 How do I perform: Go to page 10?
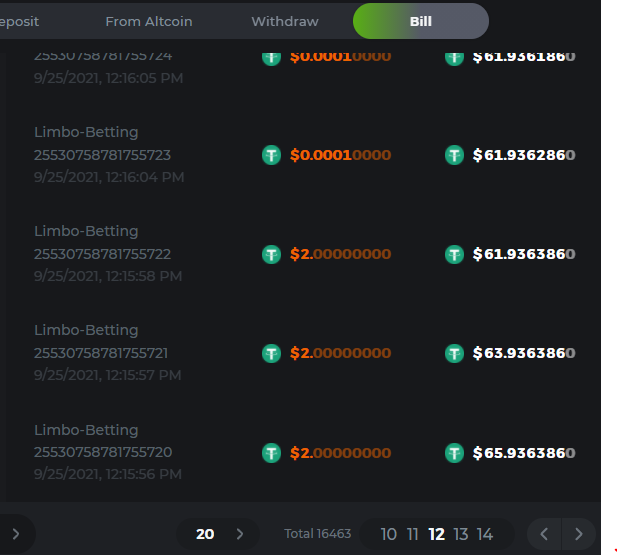click(x=388, y=534)
